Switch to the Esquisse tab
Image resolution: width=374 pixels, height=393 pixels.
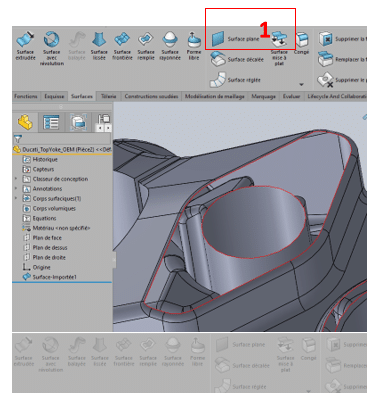(x=54, y=96)
